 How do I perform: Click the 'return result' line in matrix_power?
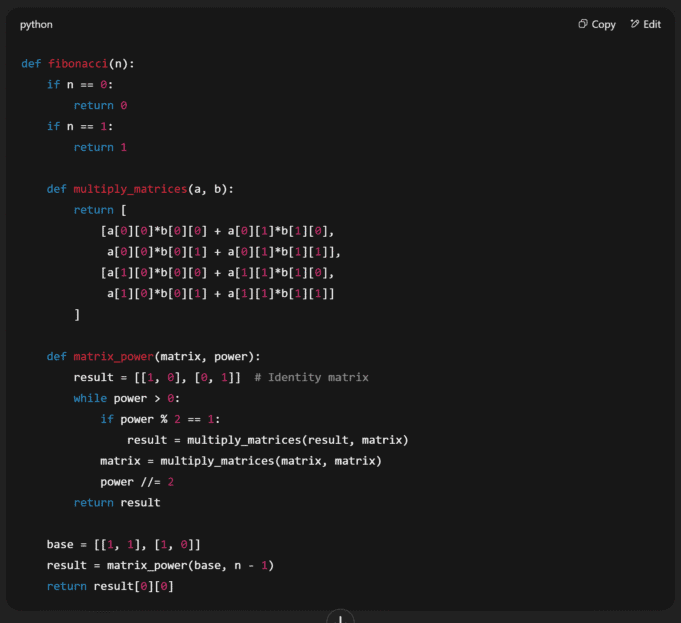[x=116, y=502]
